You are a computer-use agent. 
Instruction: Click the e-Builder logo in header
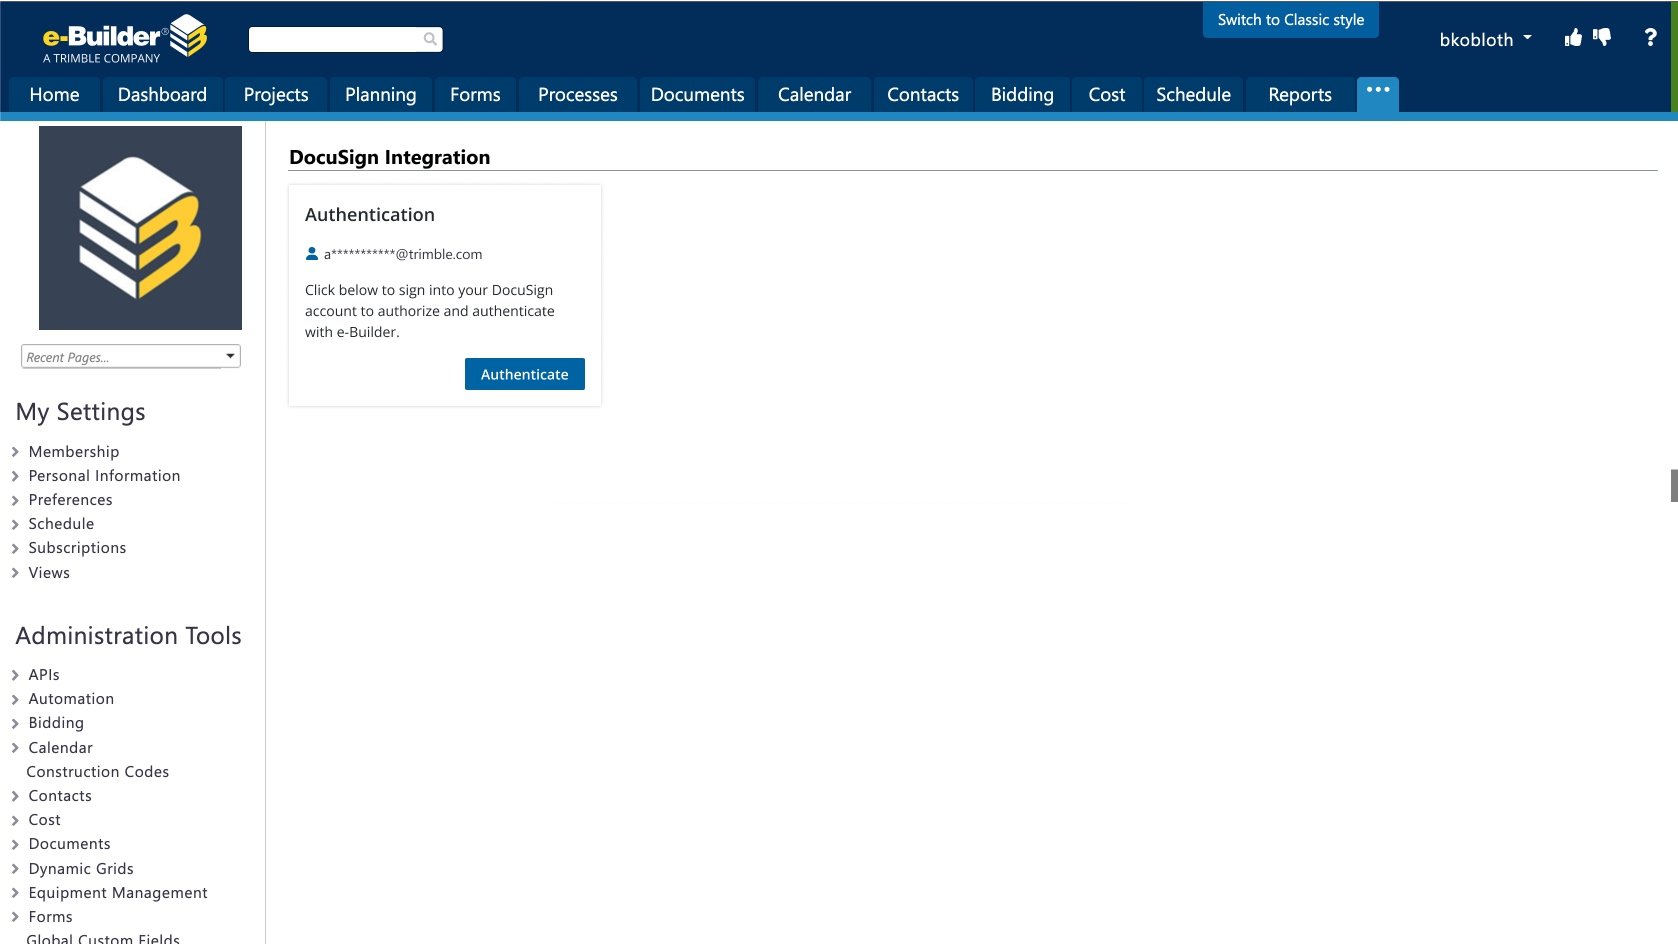pos(125,39)
